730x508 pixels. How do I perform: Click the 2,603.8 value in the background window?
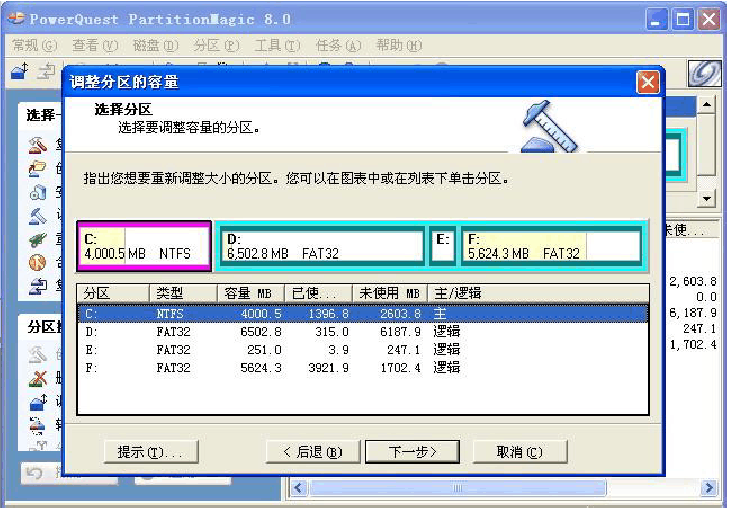coord(693,281)
